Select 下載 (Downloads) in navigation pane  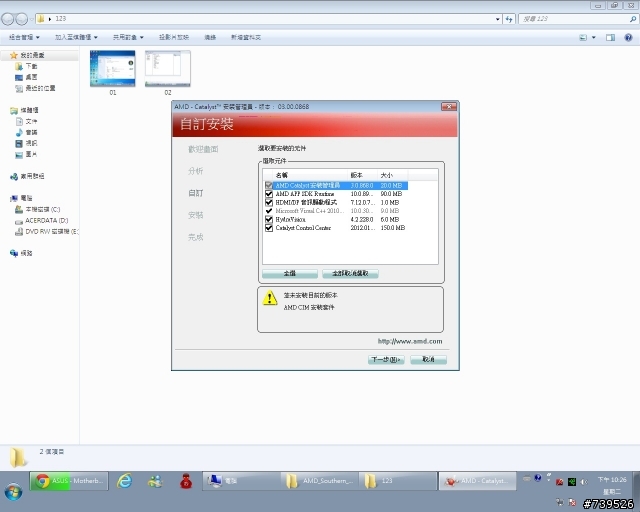pos(31,66)
